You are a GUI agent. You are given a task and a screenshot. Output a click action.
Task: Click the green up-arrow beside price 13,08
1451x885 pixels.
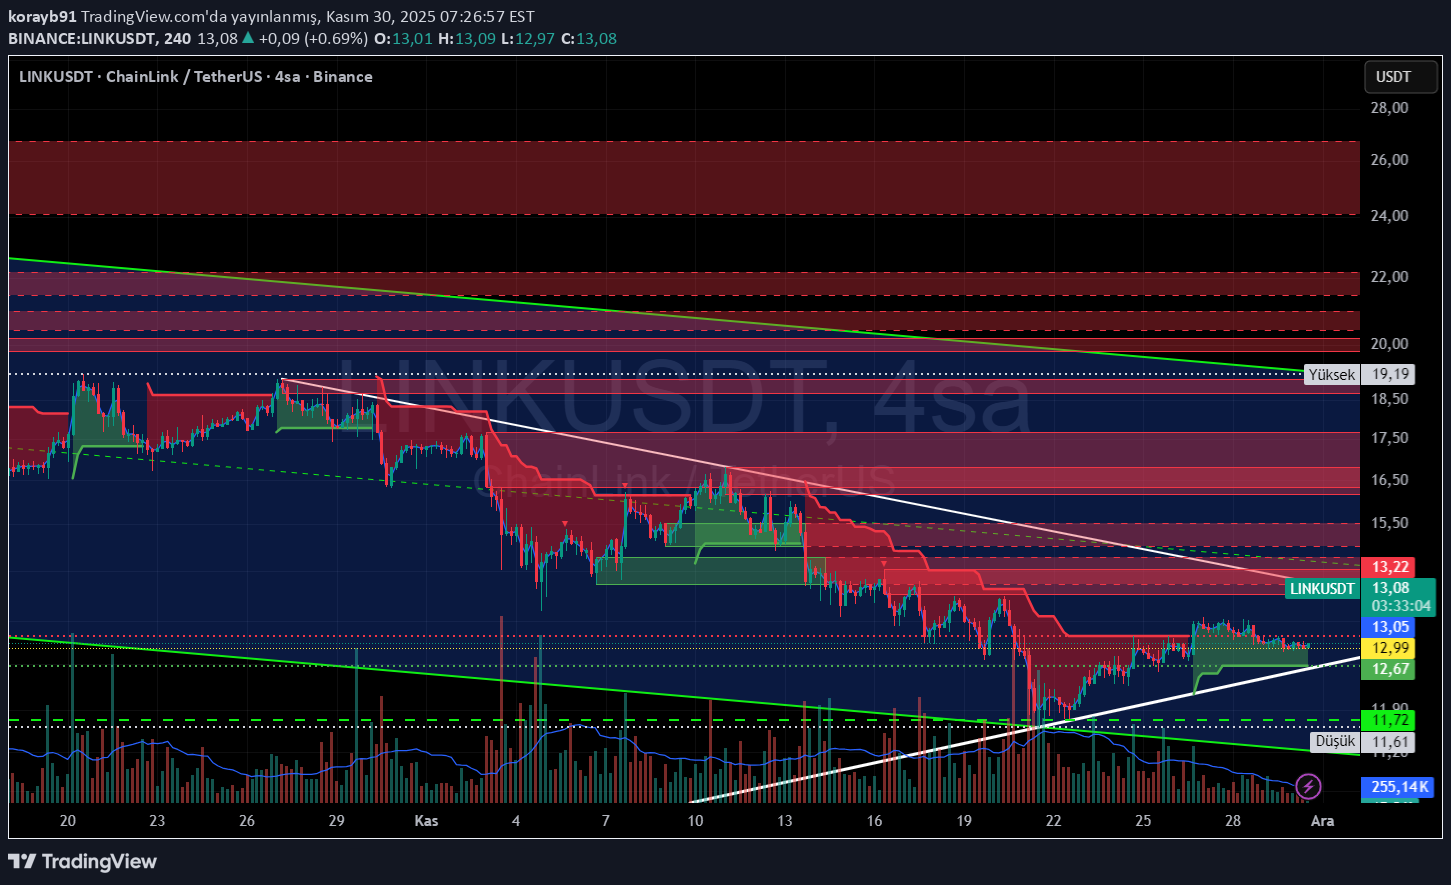(x=248, y=38)
